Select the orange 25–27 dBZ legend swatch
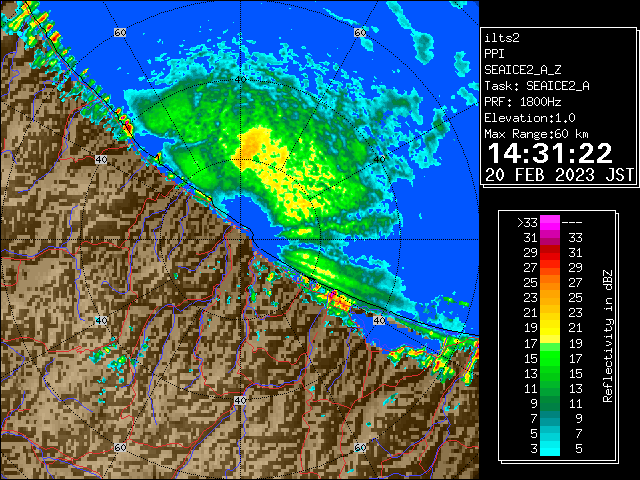This screenshot has height=480, width=640. coord(550,283)
